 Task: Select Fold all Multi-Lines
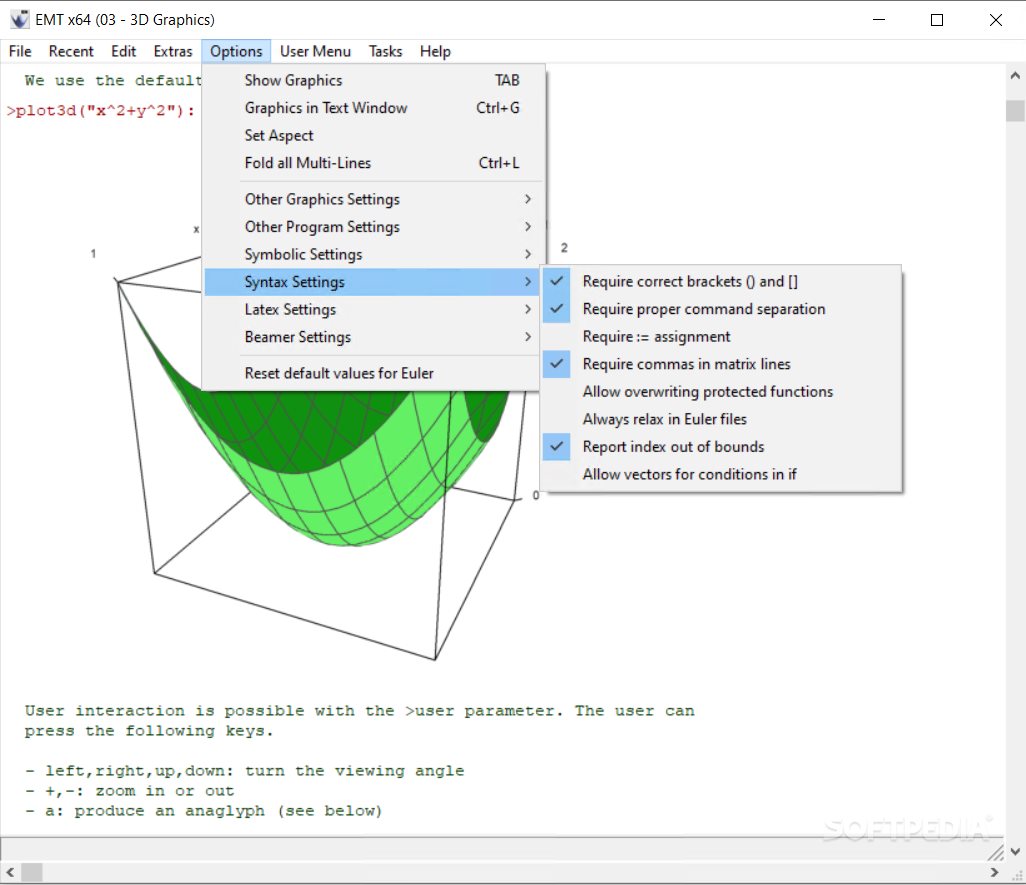(374, 162)
